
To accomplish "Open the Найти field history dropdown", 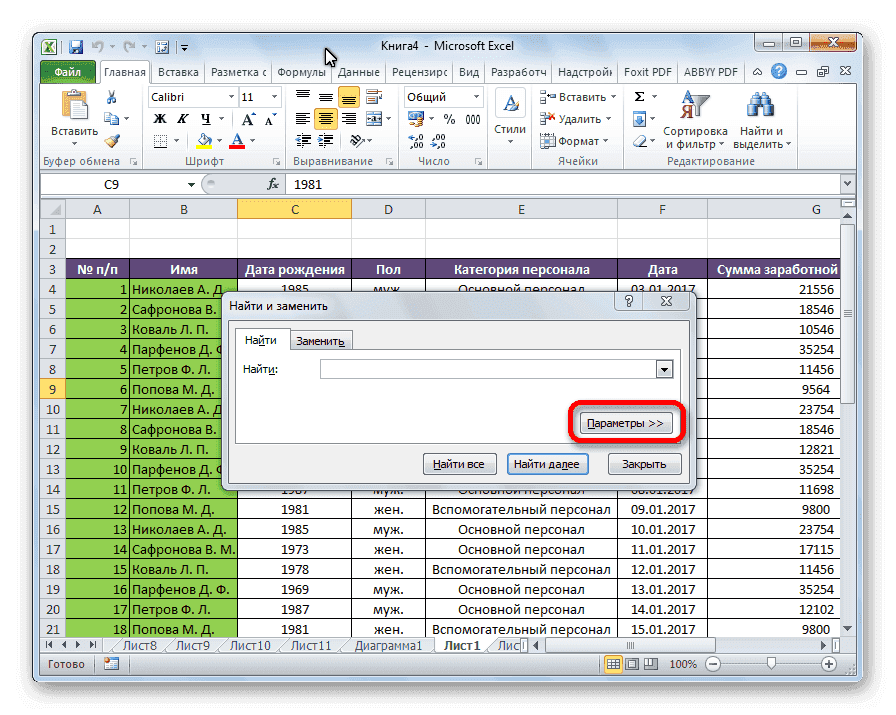I will pos(663,369).
